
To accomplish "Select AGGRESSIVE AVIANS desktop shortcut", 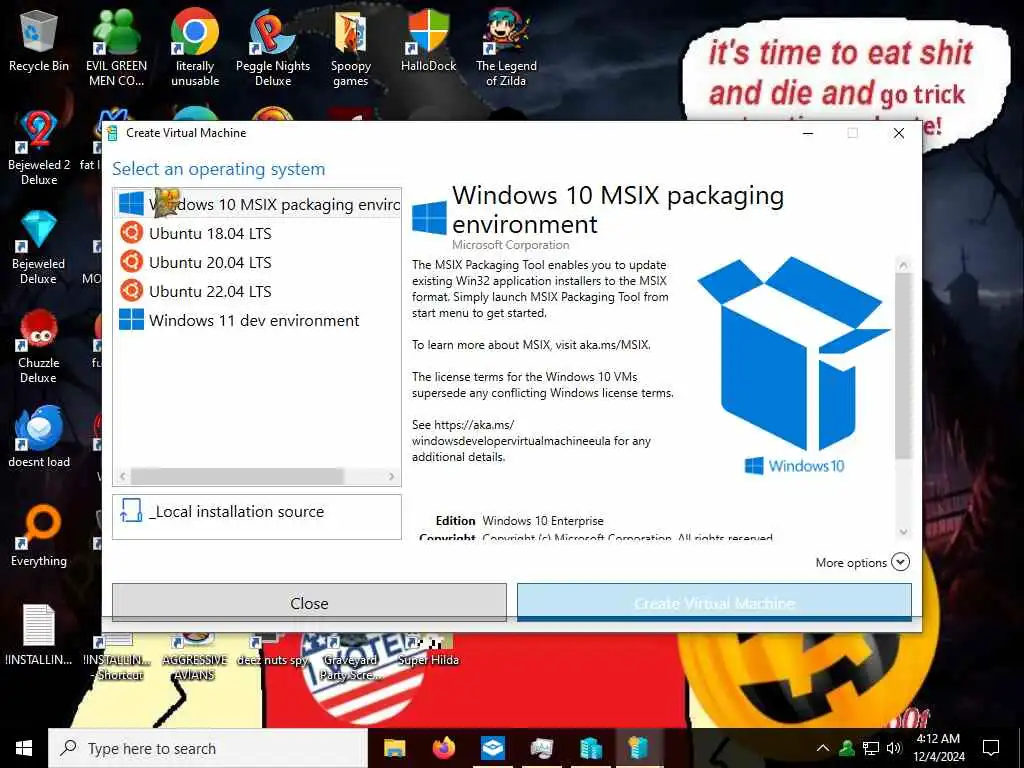I will [x=195, y=657].
